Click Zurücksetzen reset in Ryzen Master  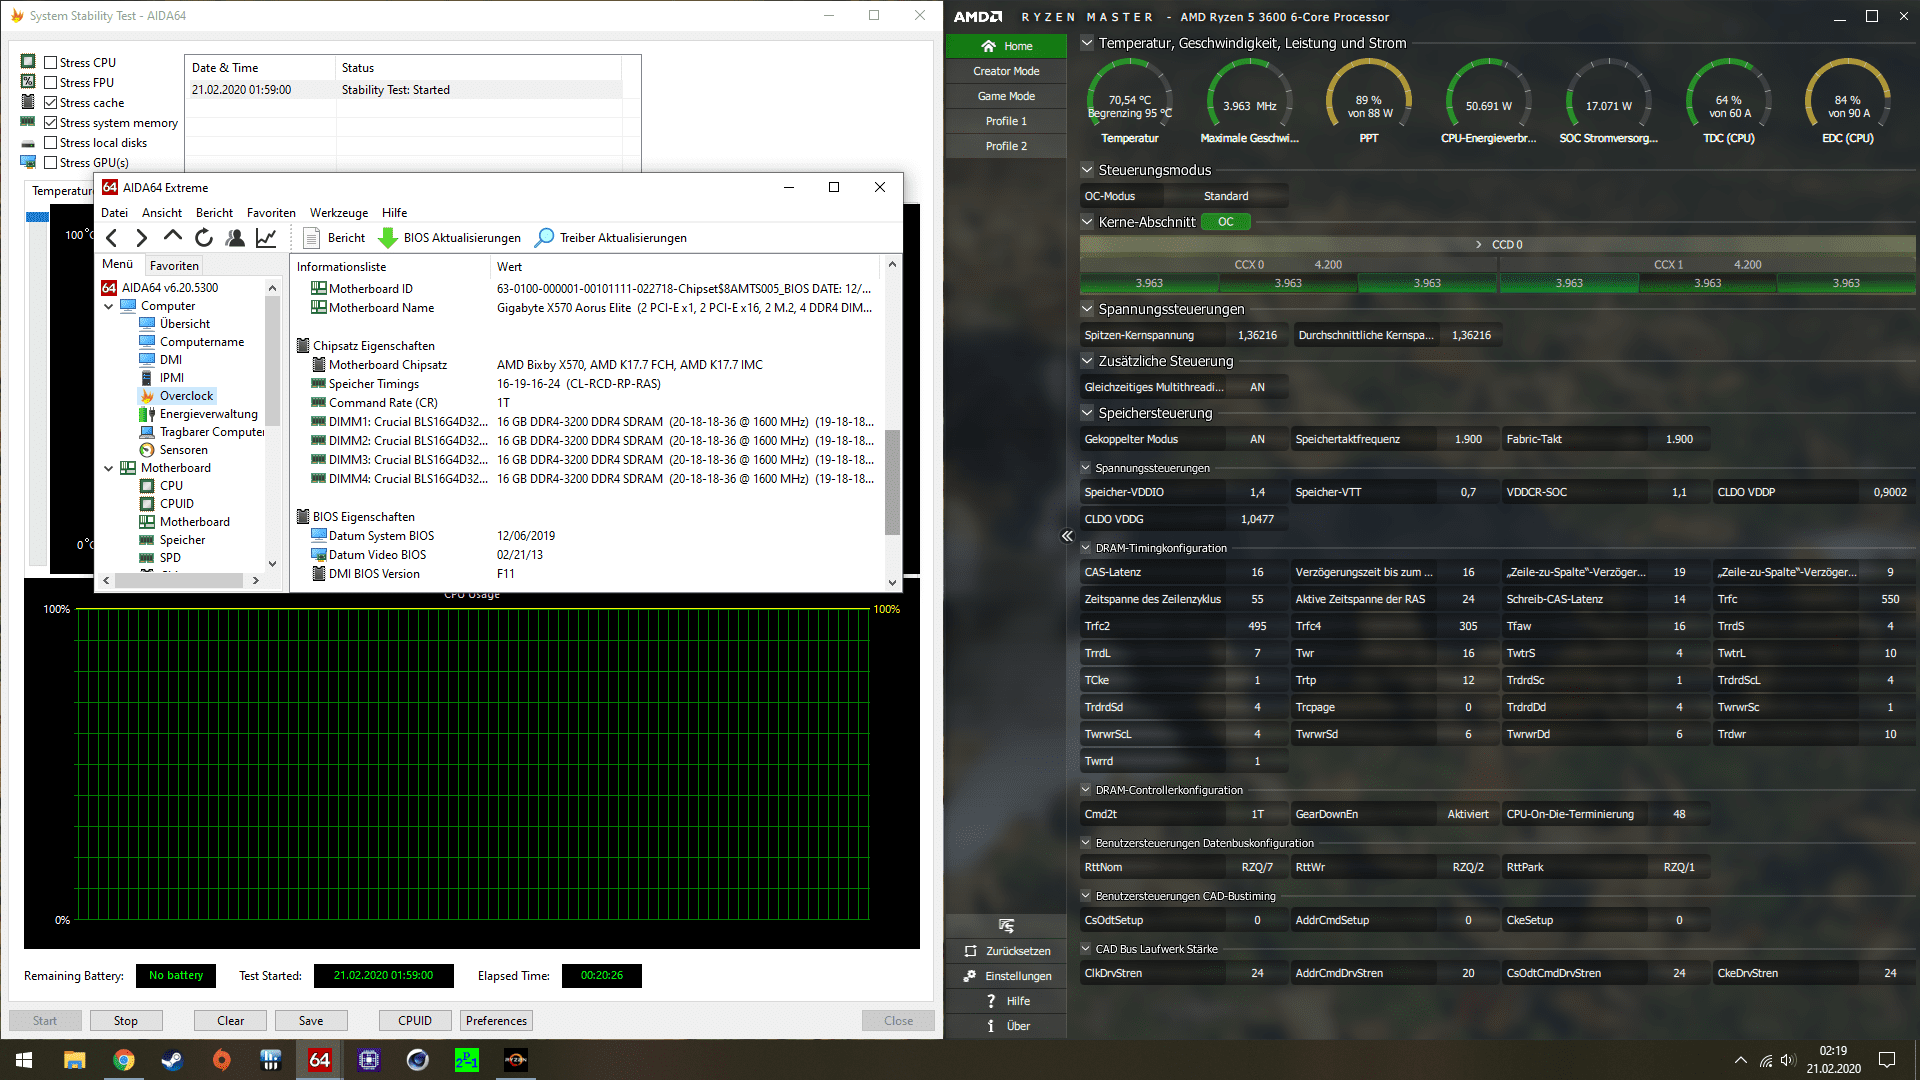(x=1006, y=951)
